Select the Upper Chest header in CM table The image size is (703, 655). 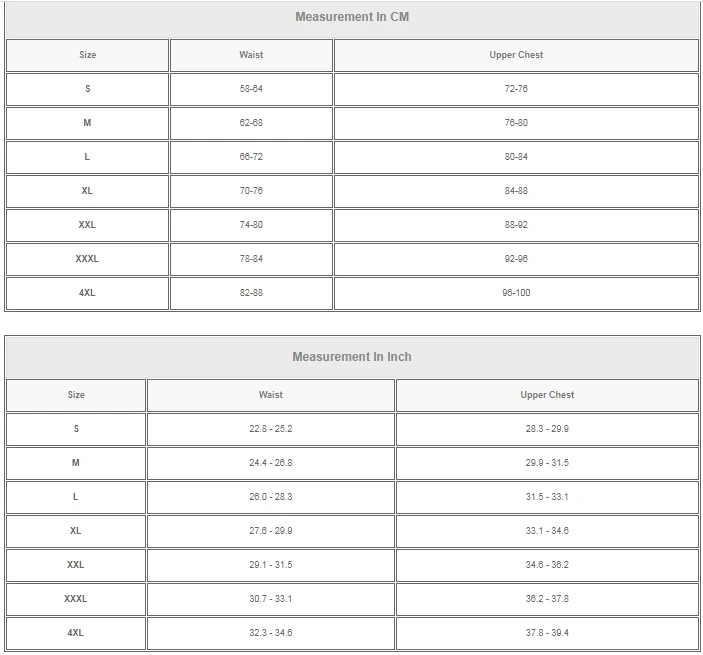516,55
